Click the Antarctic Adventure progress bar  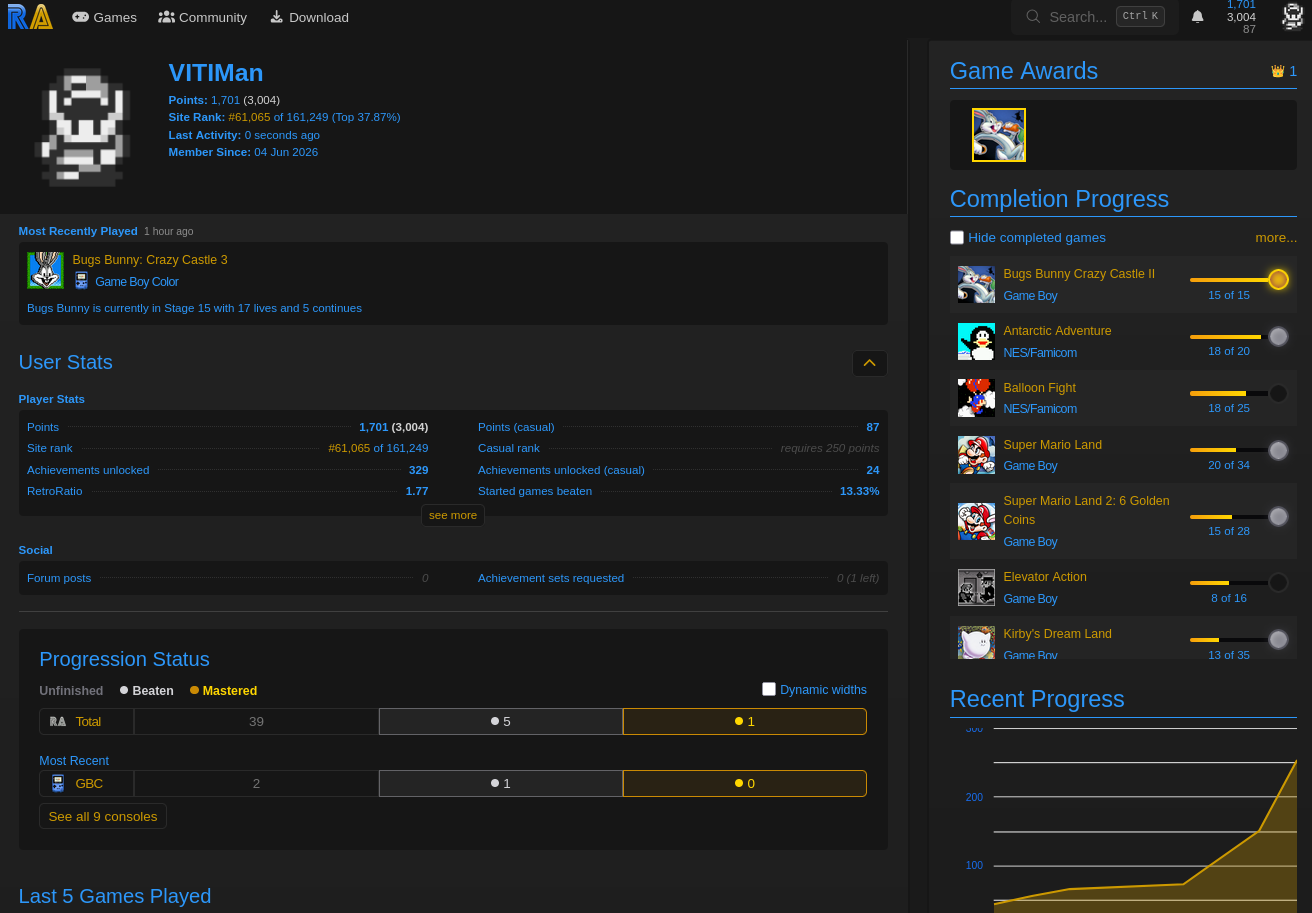pos(1229,337)
